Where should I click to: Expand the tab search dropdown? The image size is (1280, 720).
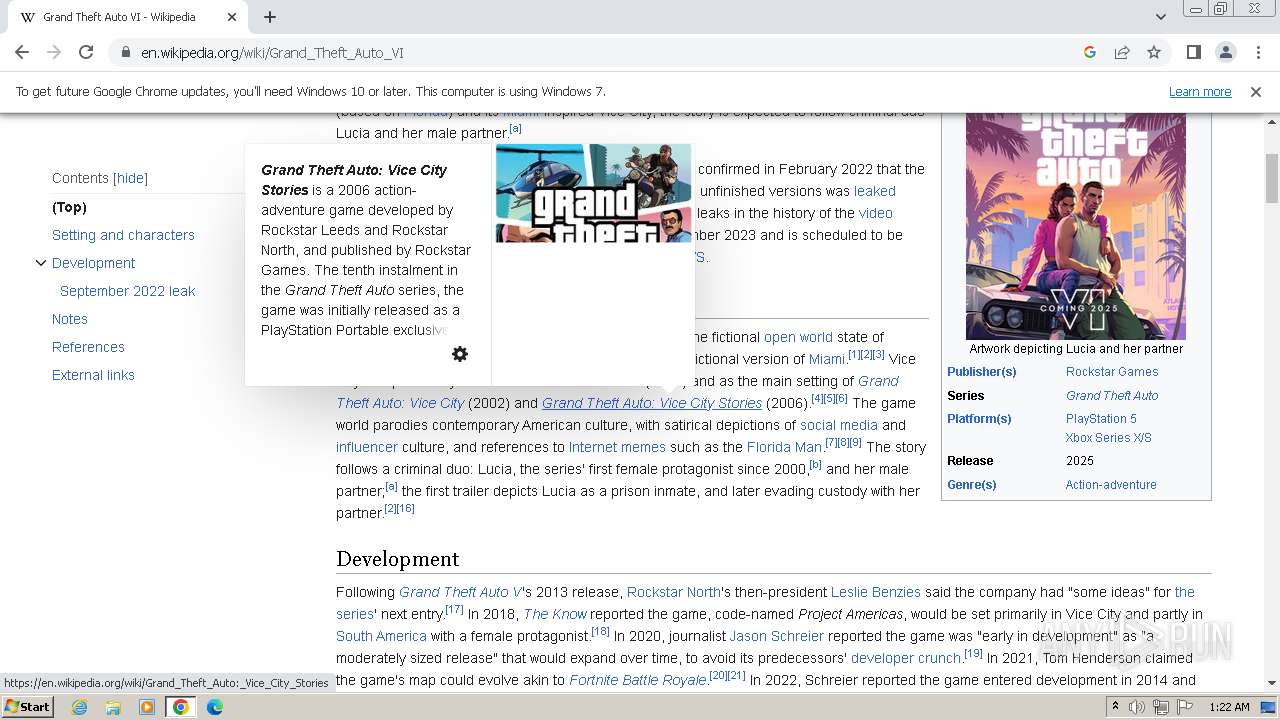1160,17
